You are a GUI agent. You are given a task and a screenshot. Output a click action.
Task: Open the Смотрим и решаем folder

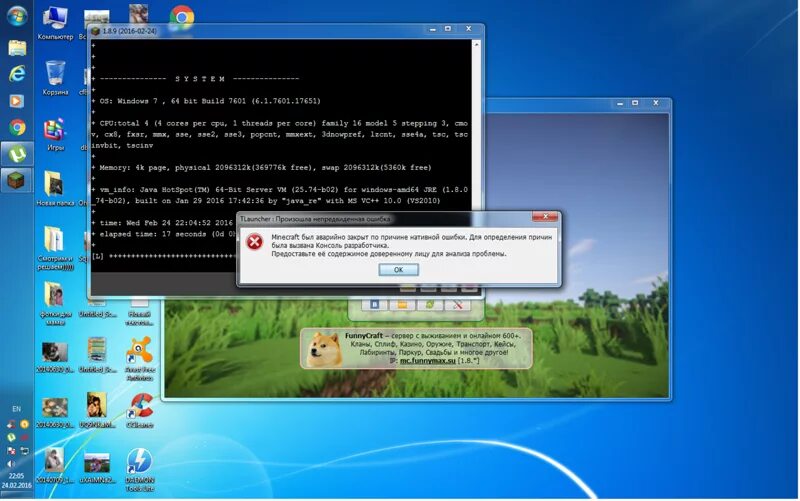pos(55,247)
